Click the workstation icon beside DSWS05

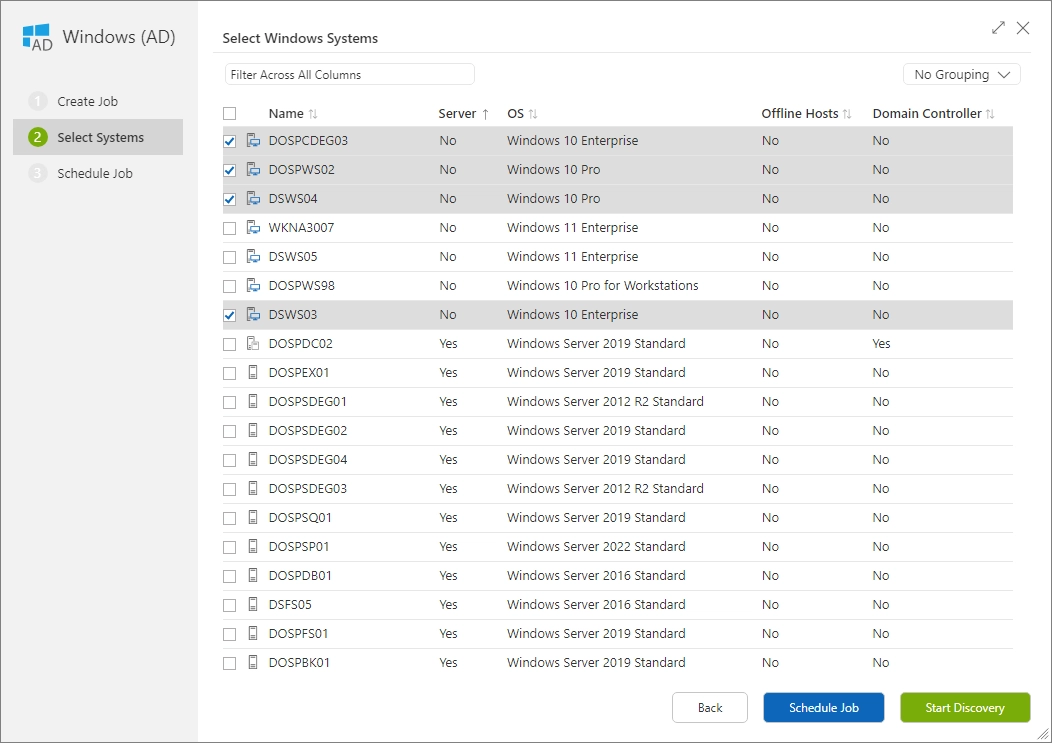(x=253, y=256)
